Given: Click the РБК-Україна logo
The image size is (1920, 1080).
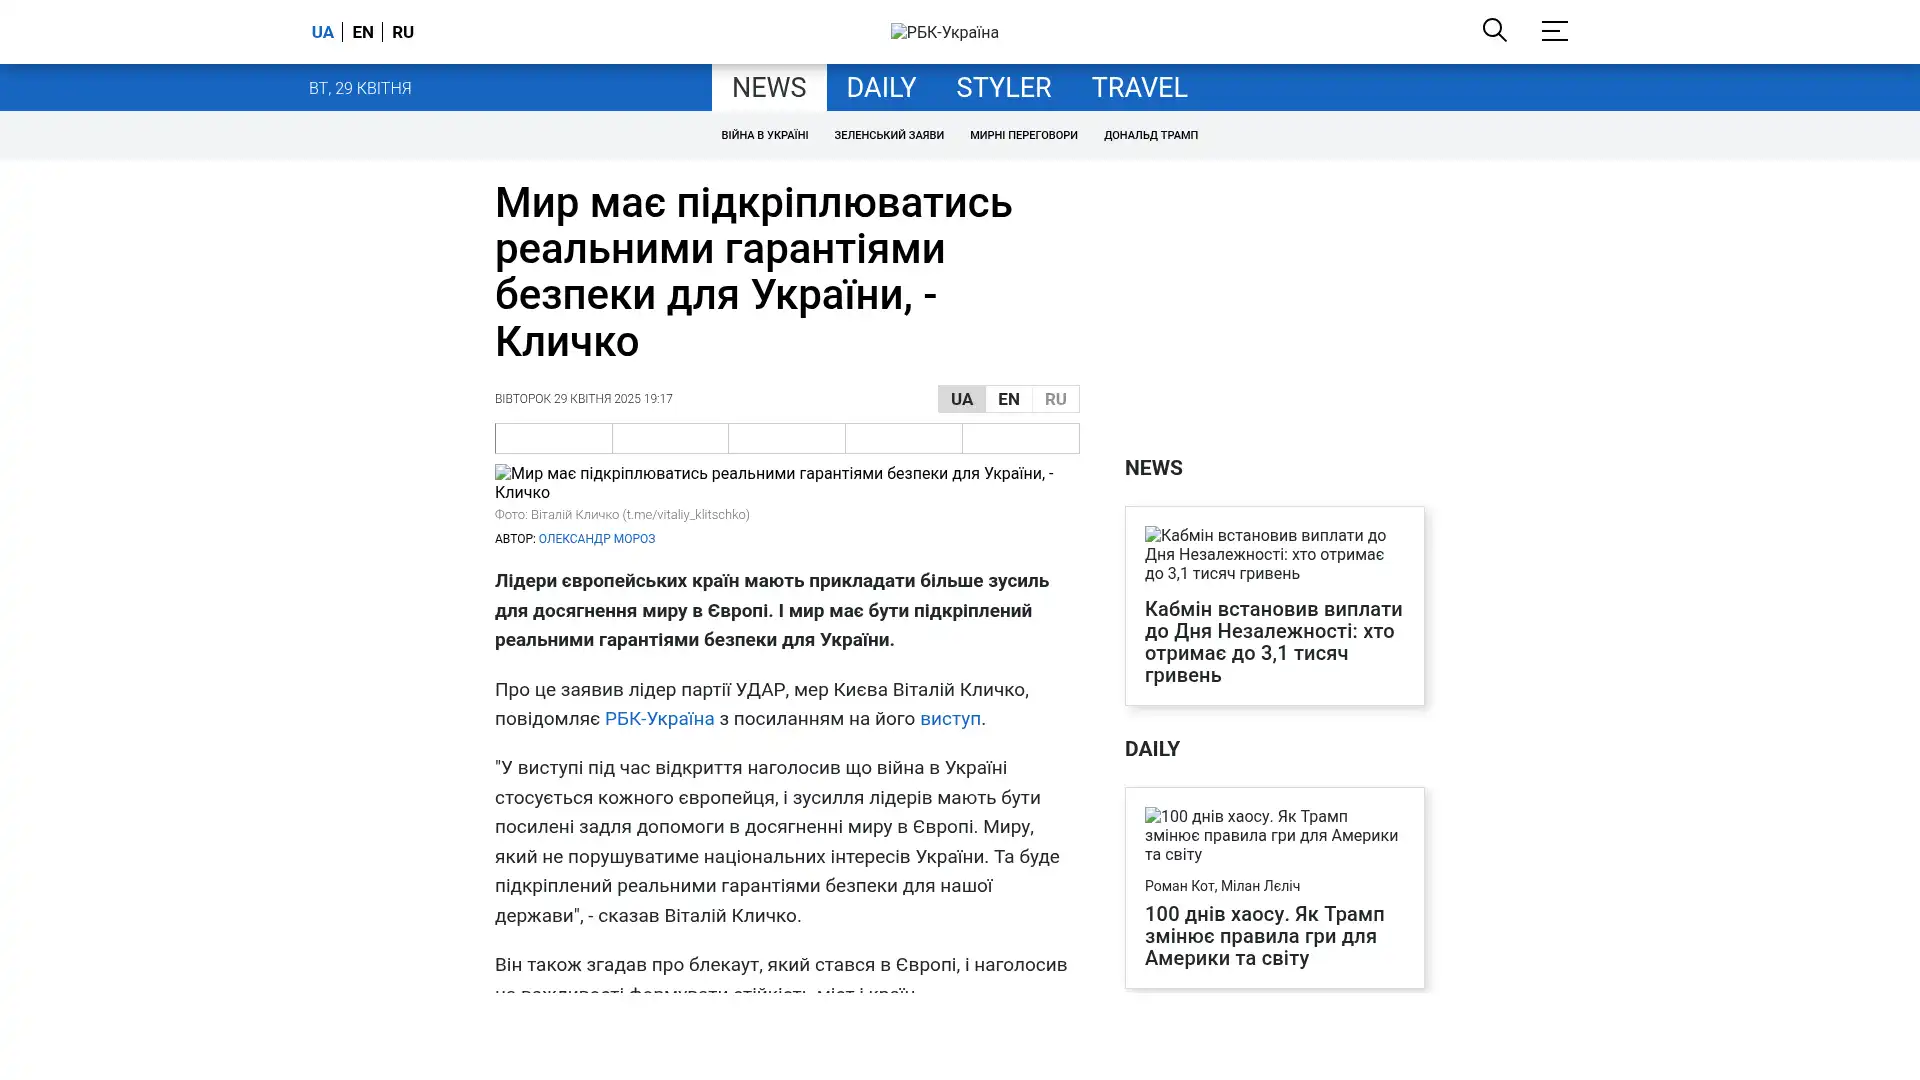Looking at the screenshot, I should [944, 32].
